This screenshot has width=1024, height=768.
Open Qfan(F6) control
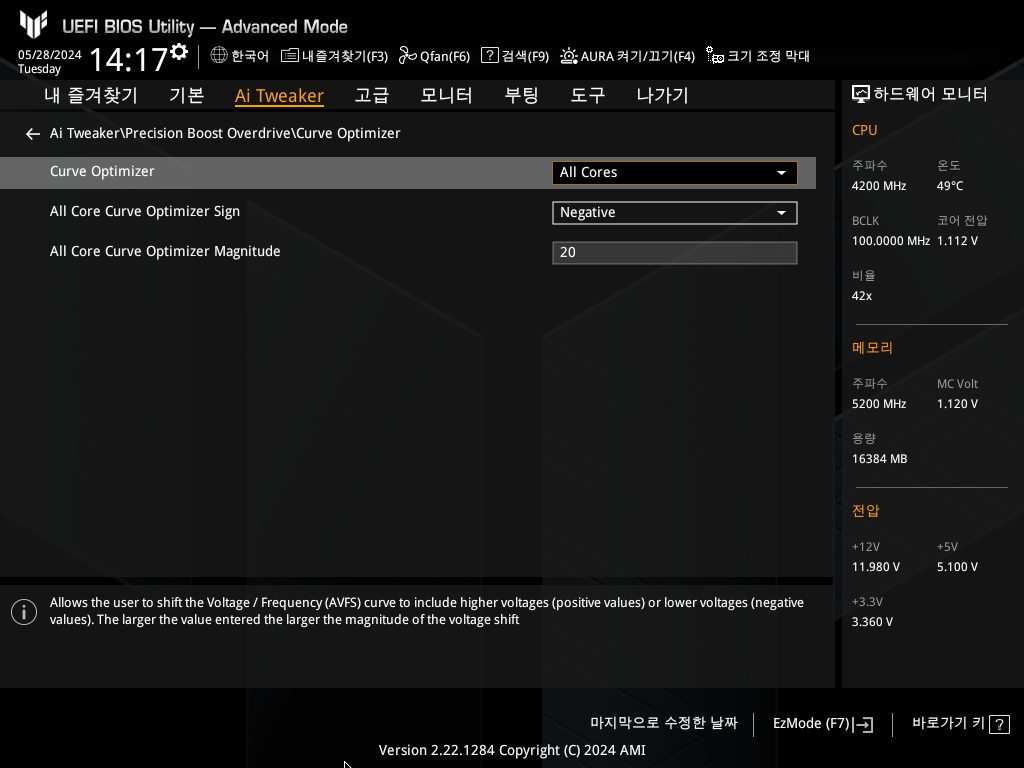pyautogui.click(x=434, y=56)
